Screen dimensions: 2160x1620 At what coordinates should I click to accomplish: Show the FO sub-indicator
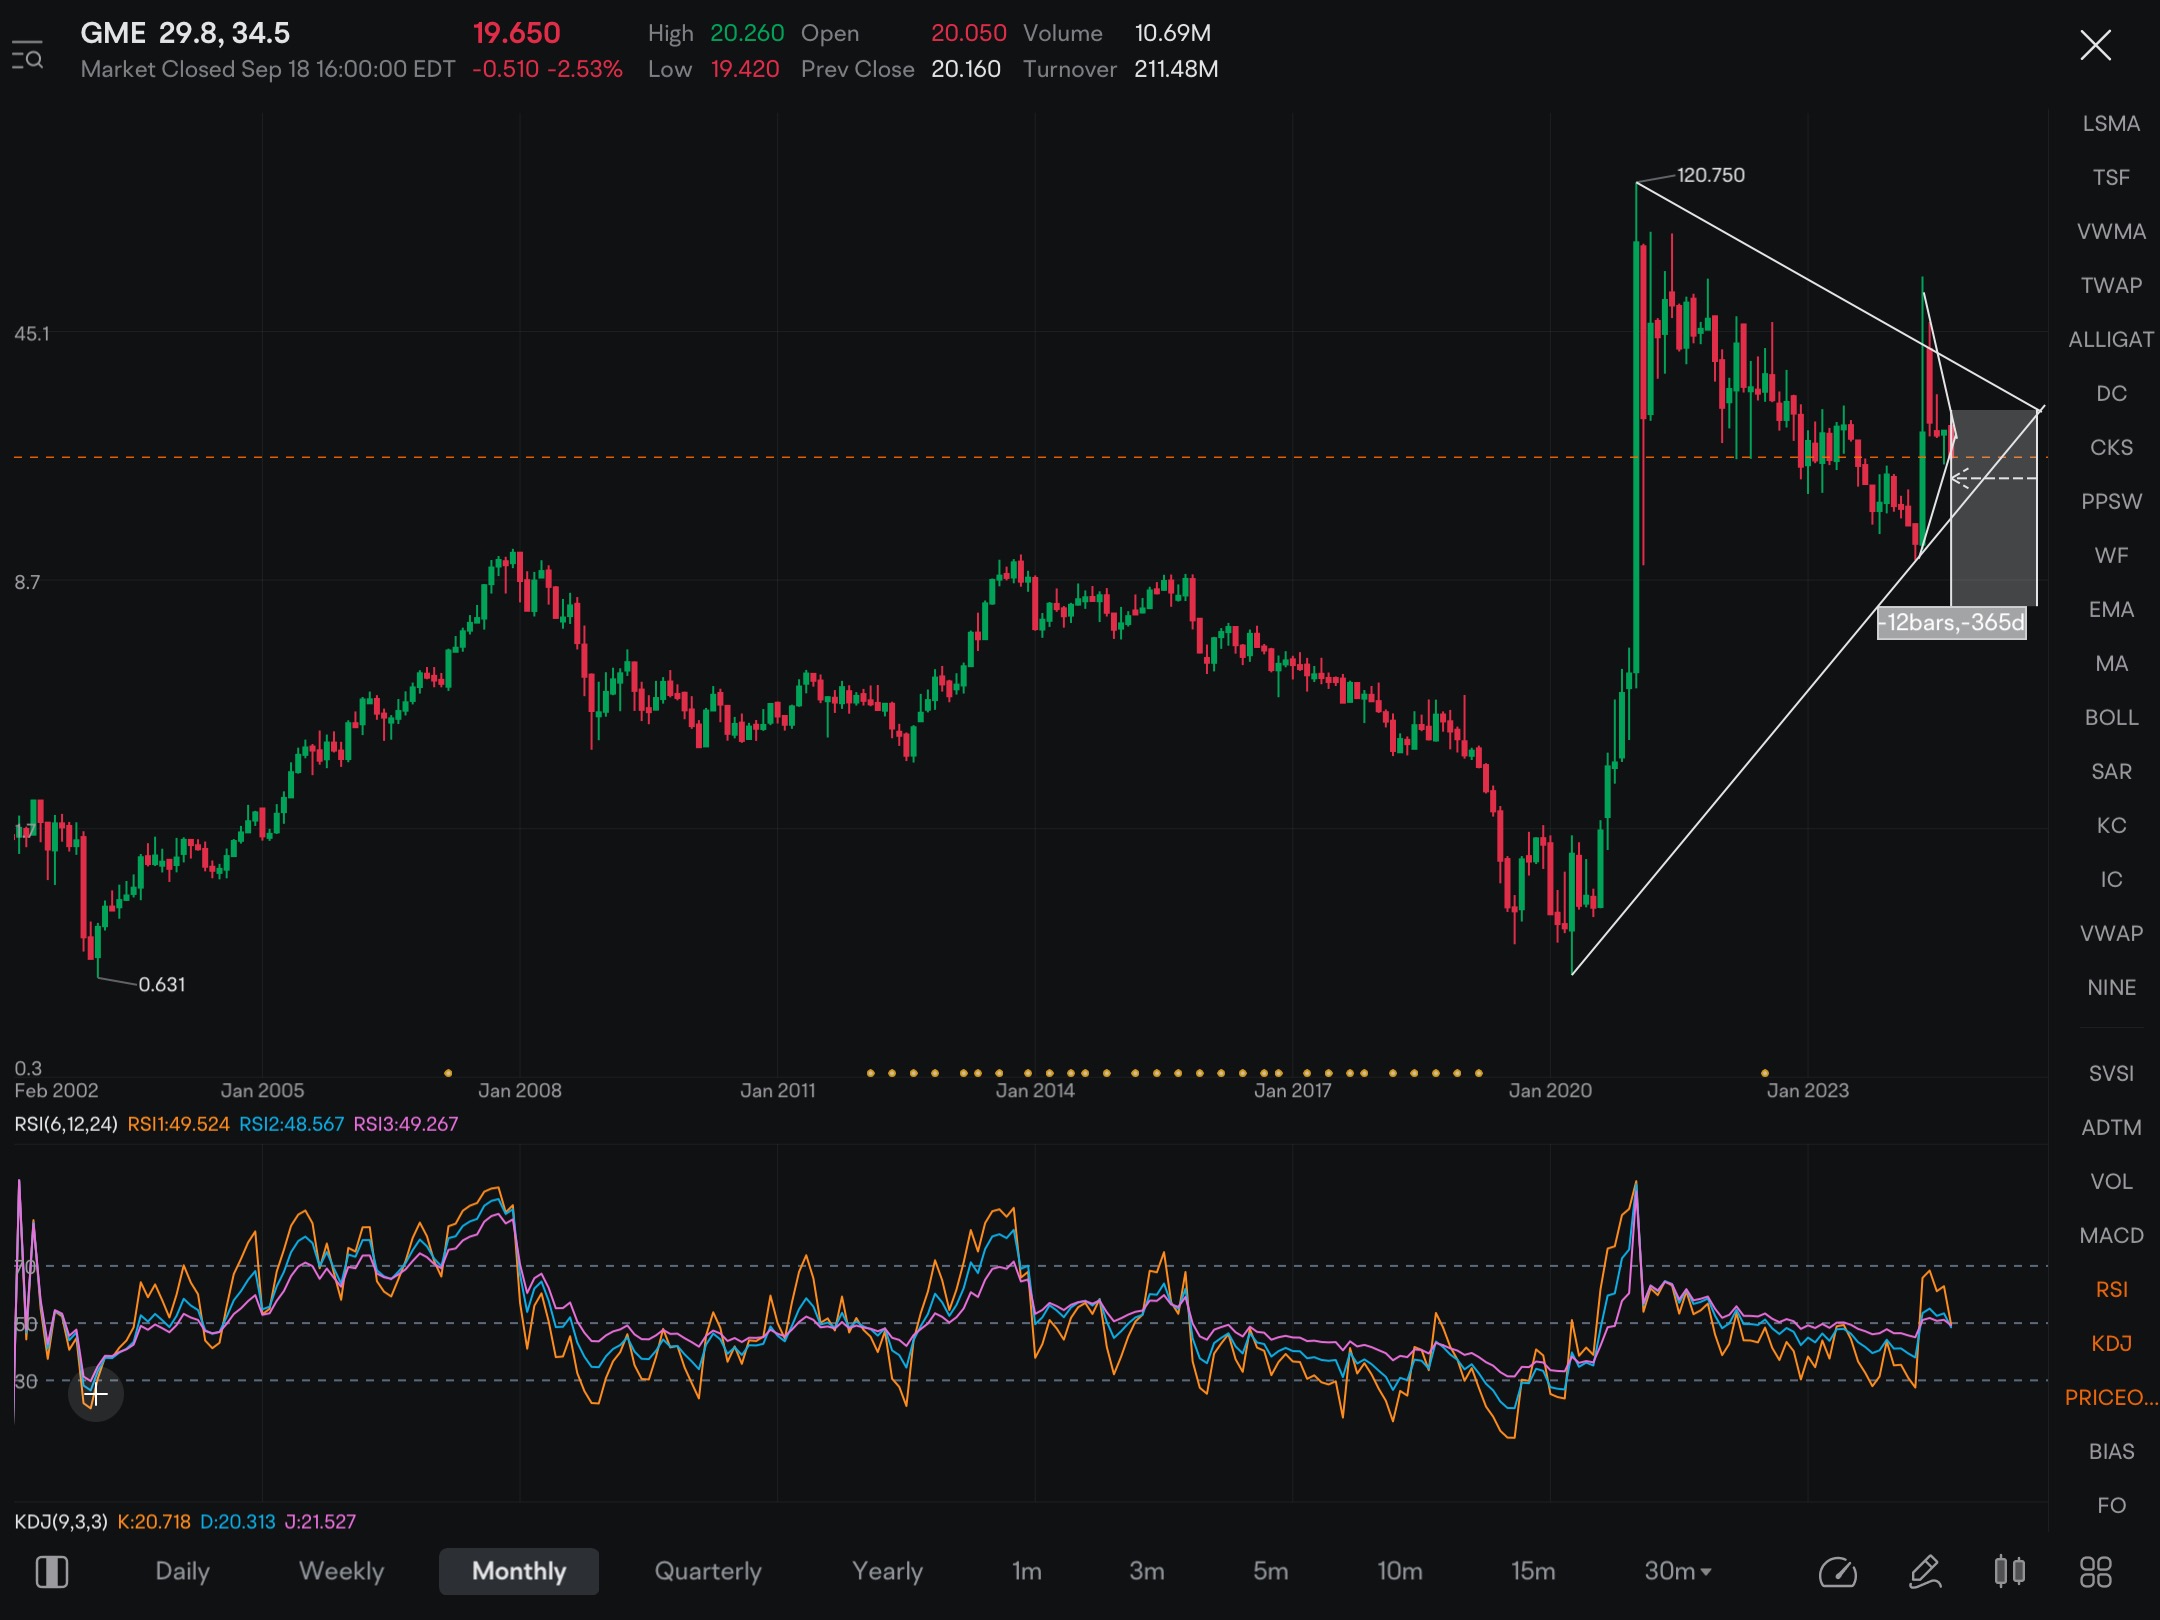click(x=2111, y=1506)
